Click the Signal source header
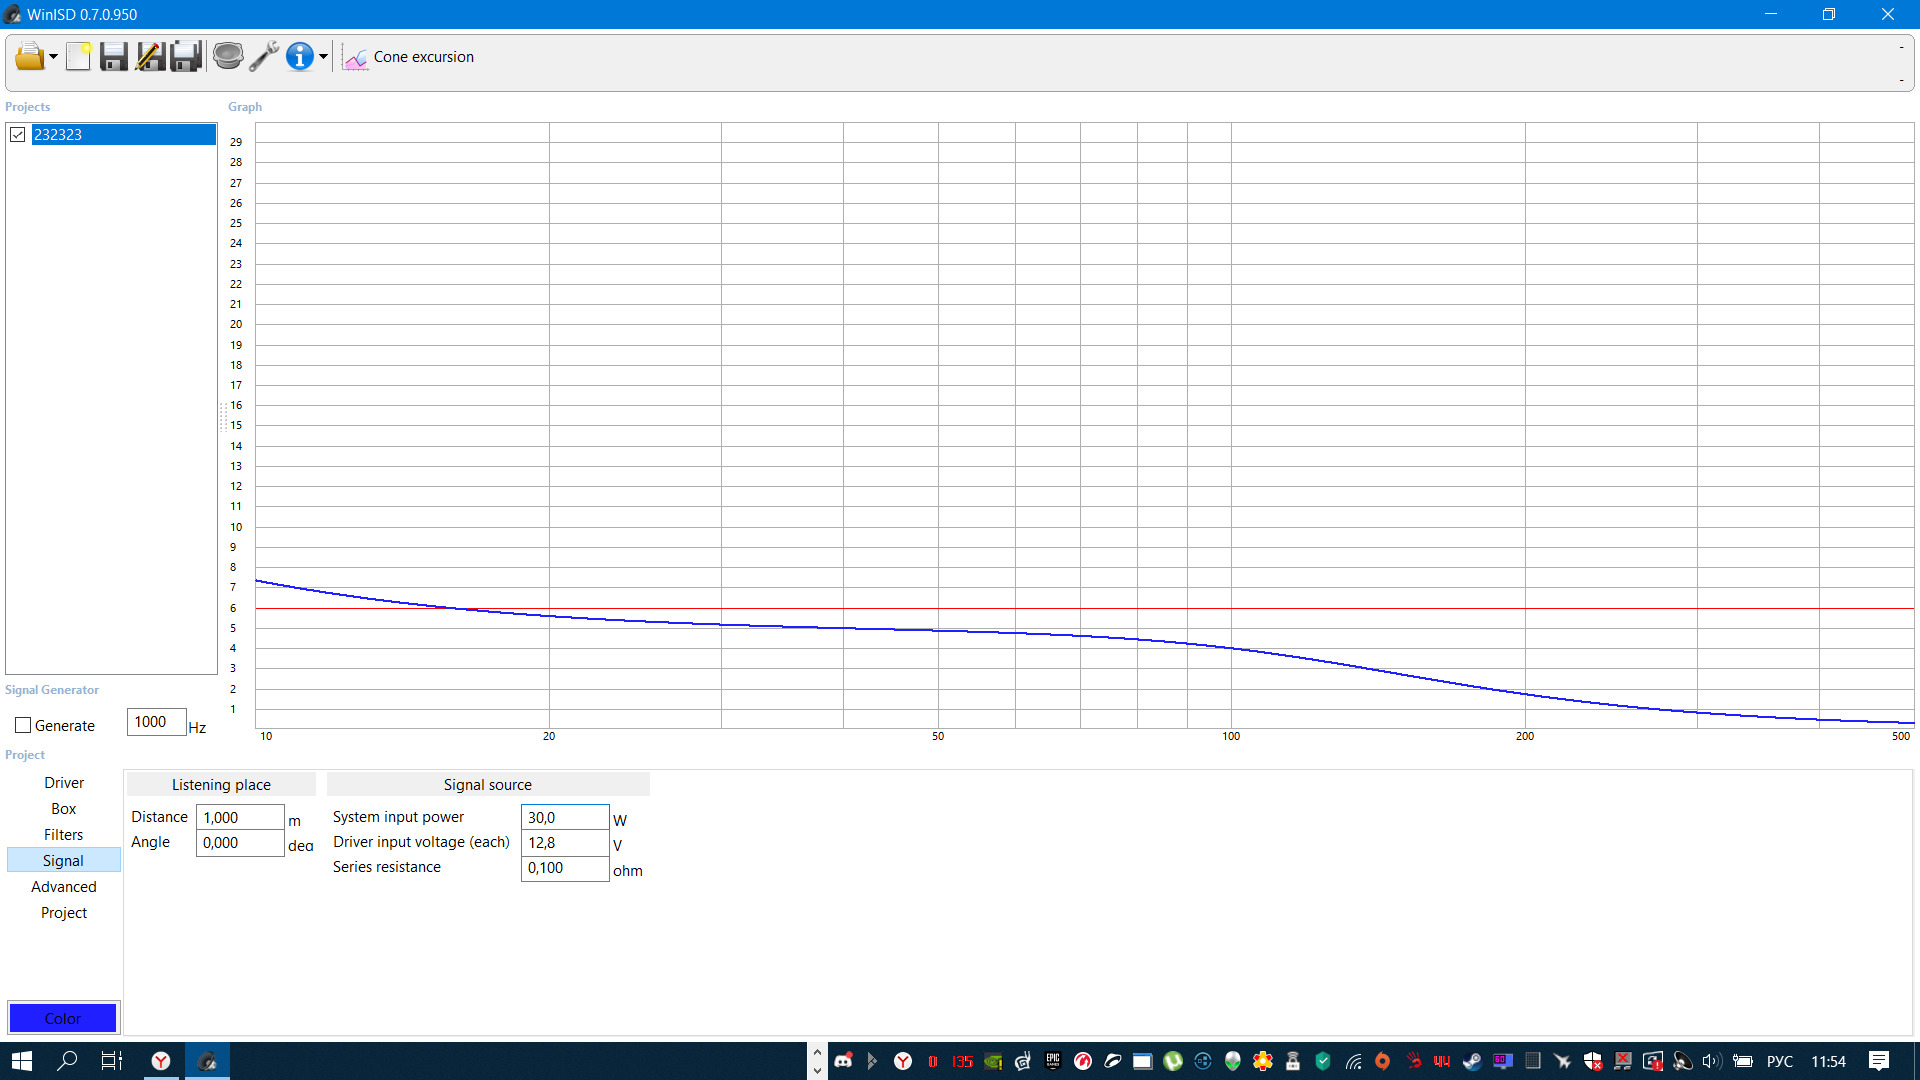The image size is (1920, 1080). pyautogui.click(x=488, y=785)
